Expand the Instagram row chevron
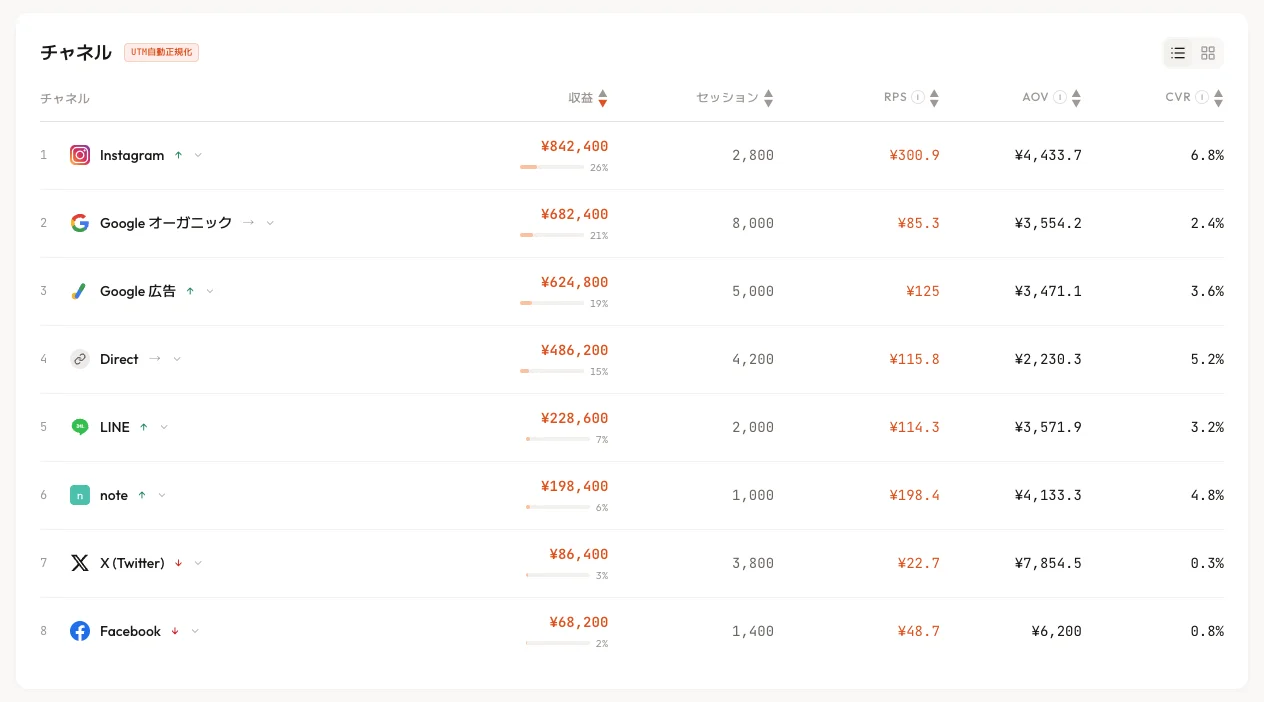1264x702 pixels. point(198,155)
